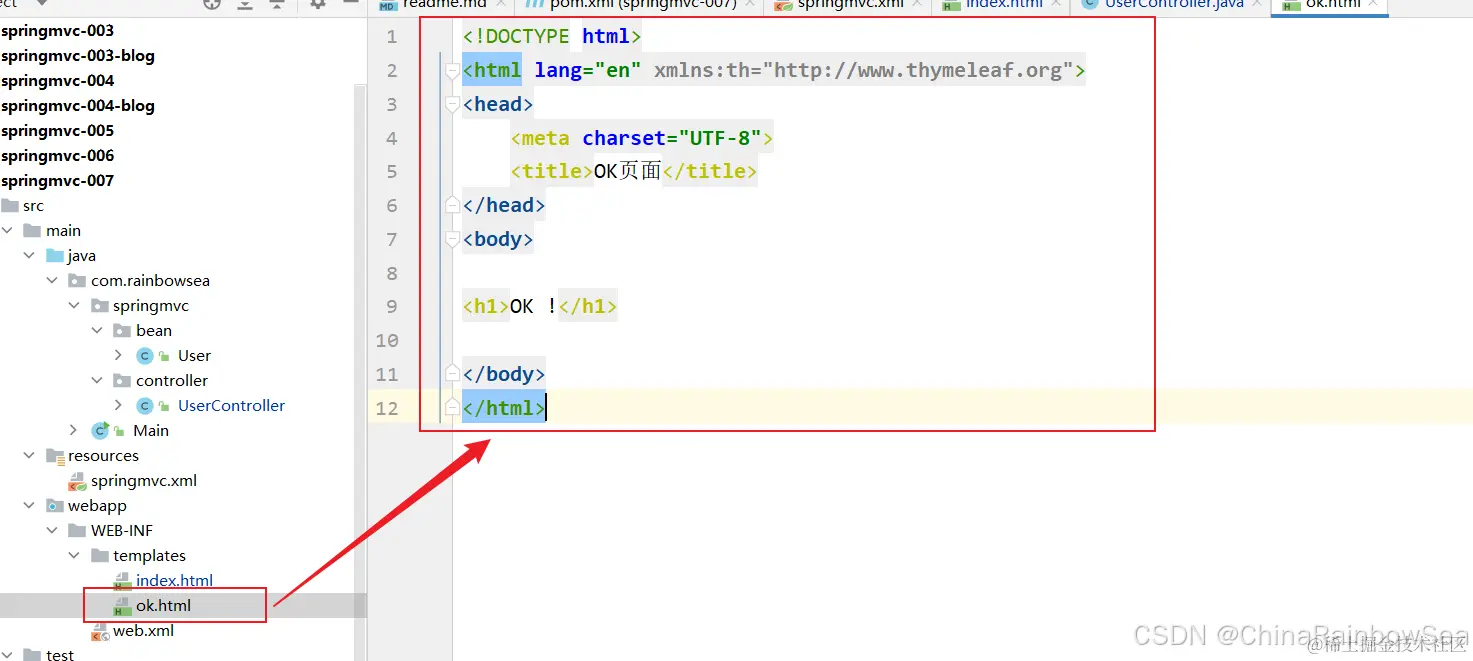1473x661 pixels.
Task: Click the com.rainbowsea package icon
Action: (x=77, y=281)
